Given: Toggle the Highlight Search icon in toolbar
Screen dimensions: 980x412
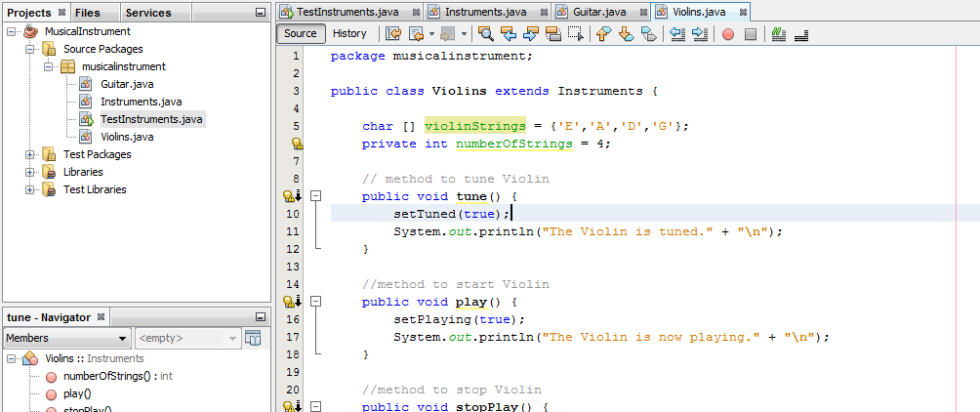Looking at the screenshot, I should tap(553, 34).
